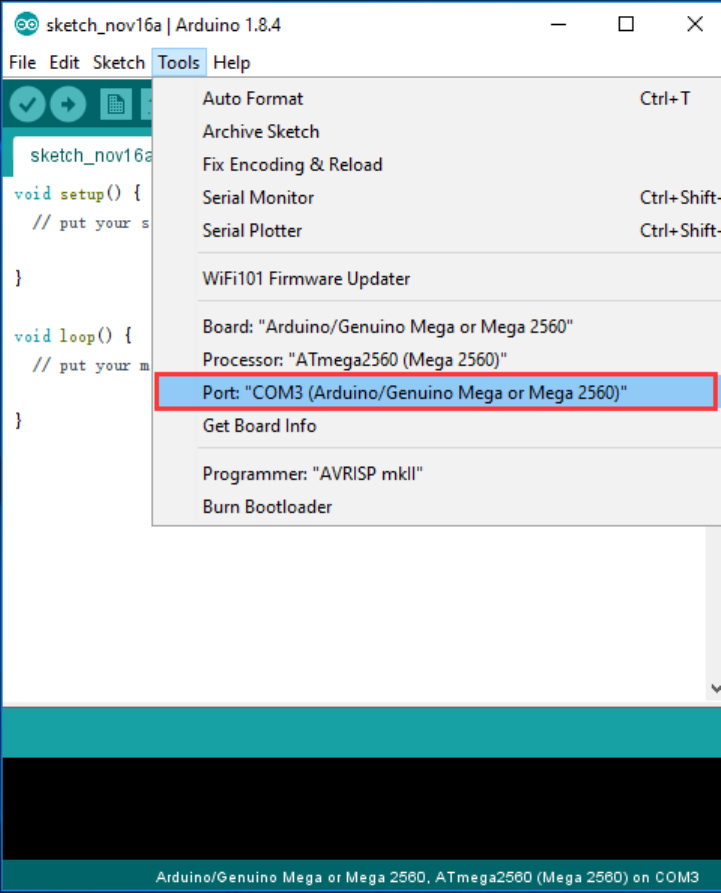Image resolution: width=721 pixels, height=893 pixels.
Task: Expand the Programmer AVRISP mkII submenu
Action: (x=436, y=473)
